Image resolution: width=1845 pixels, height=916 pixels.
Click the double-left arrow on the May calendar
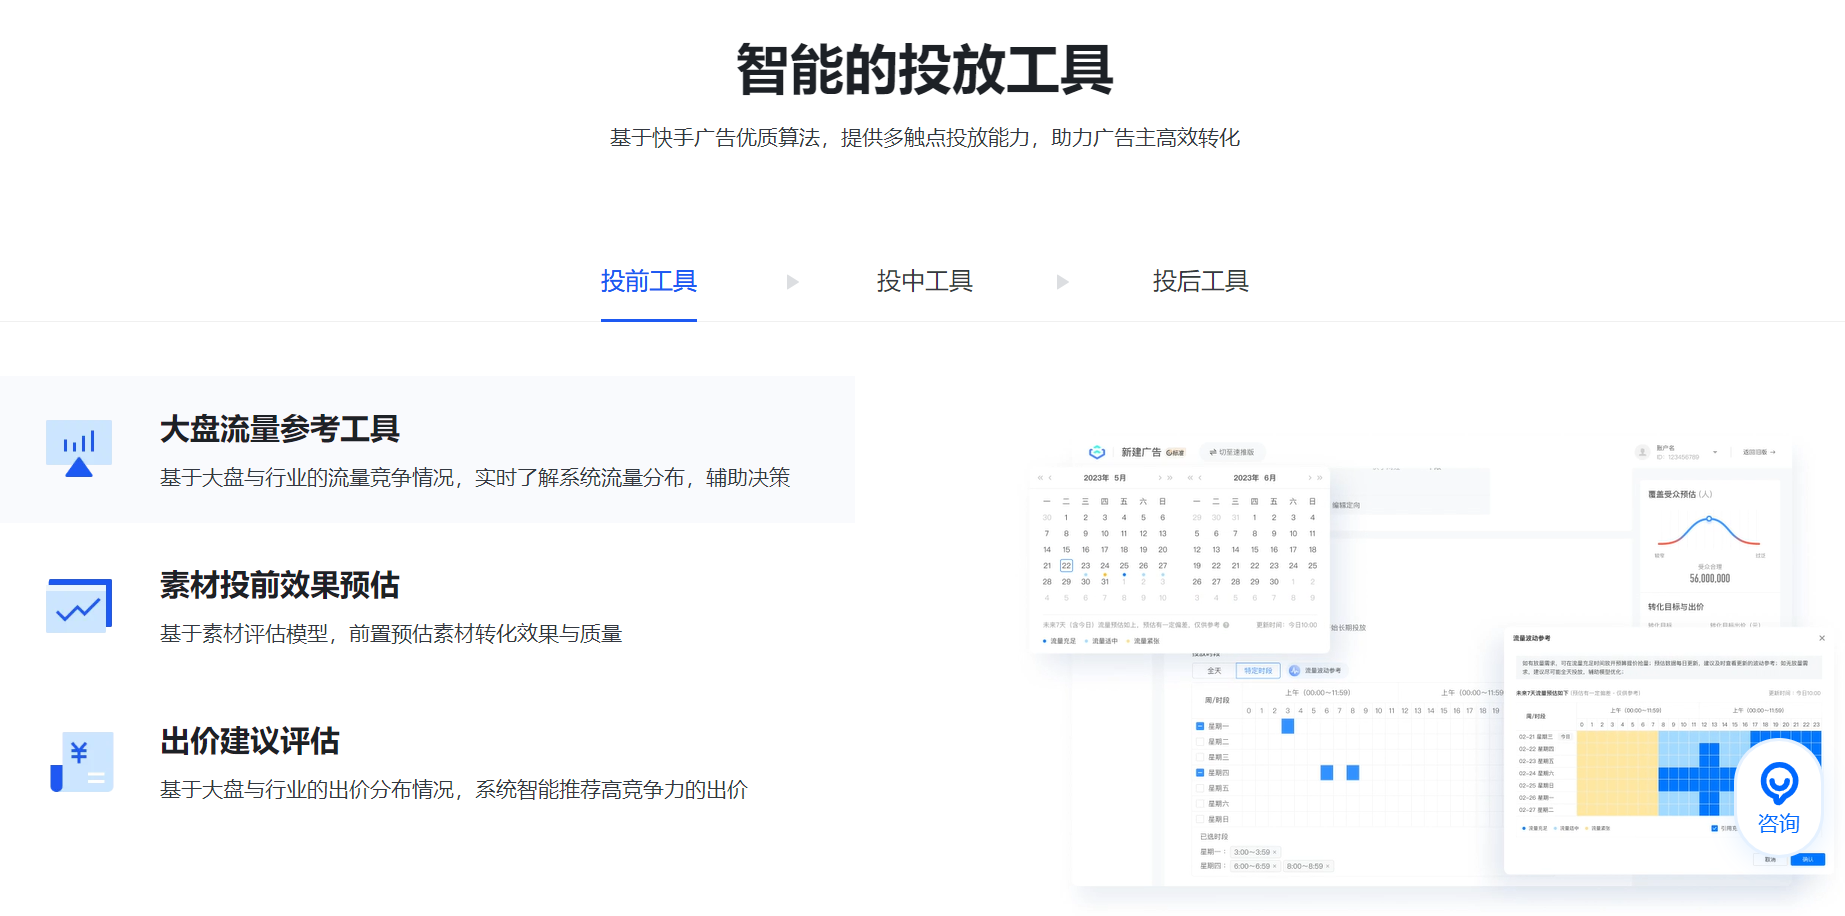click(x=1040, y=477)
